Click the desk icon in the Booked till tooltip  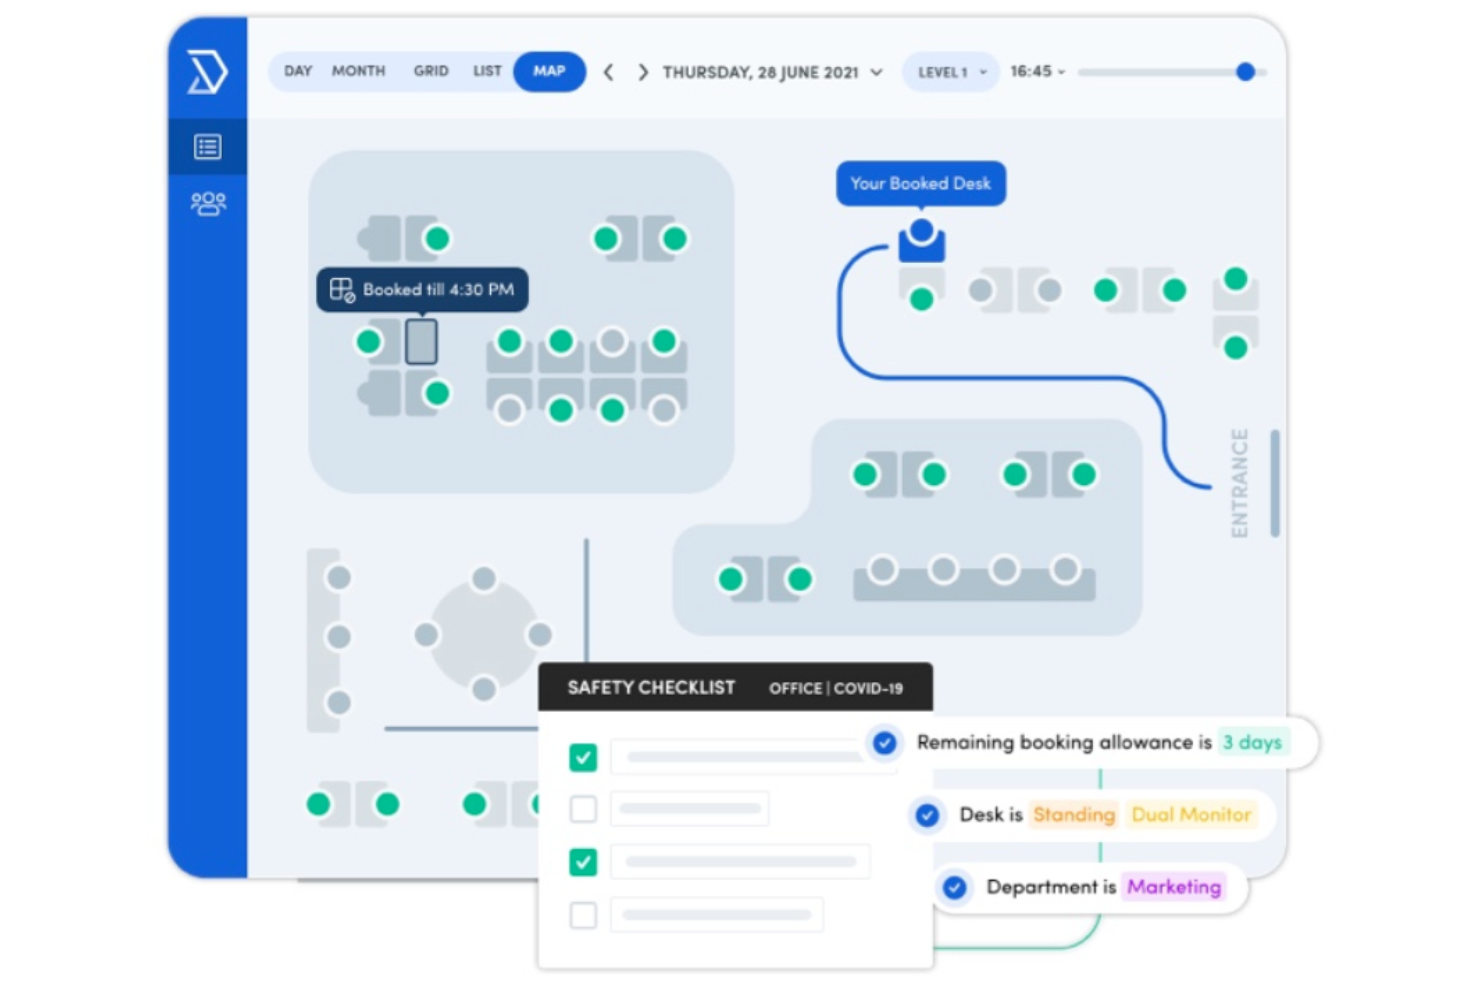tap(342, 290)
